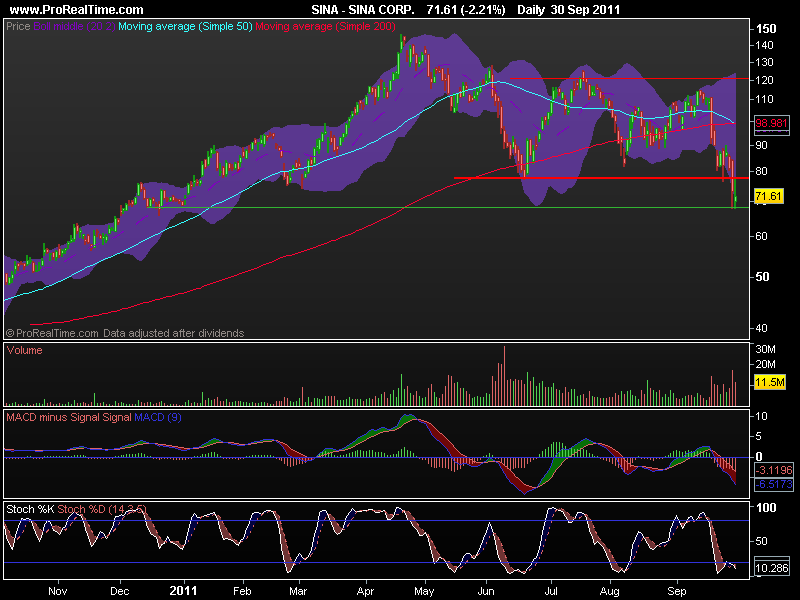The width and height of the screenshot is (800, 600).
Task: Click the -3.1196 signal value box
Action: pos(774,470)
